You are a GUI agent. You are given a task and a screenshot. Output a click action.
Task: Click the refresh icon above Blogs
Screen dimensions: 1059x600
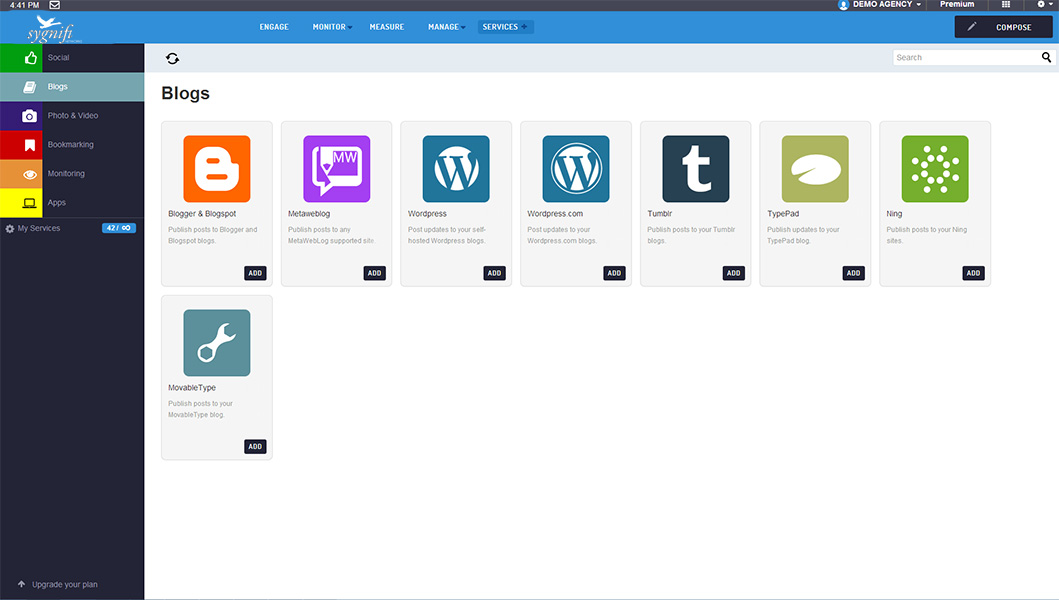[x=172, y=59]
